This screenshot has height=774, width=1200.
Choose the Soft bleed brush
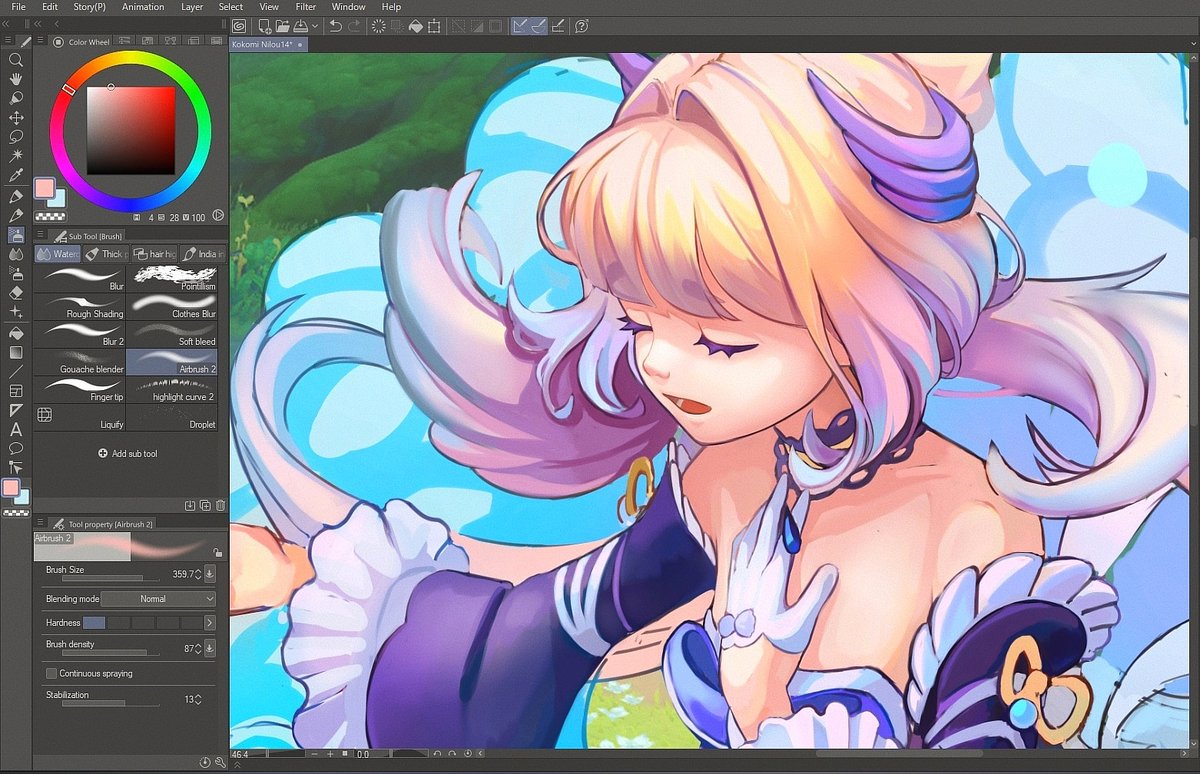(173, 334)
